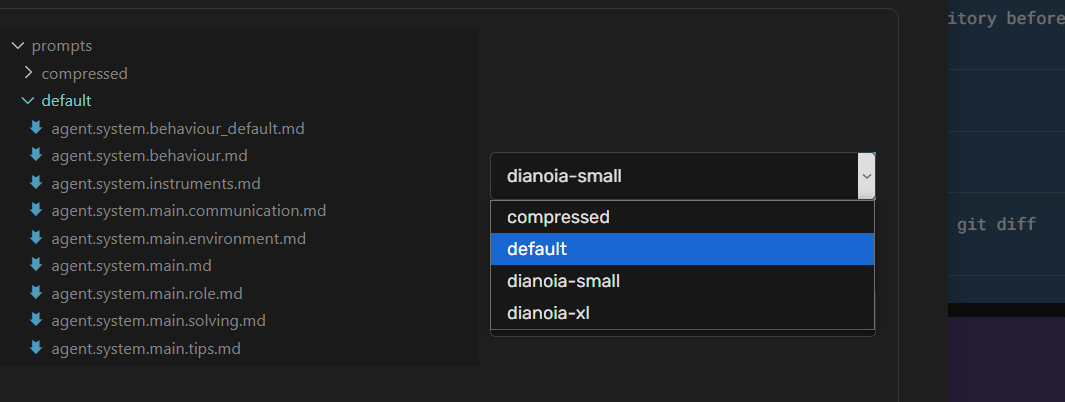This screenshot has height=402, width=1065.
Task: Click markdown icon beside agent.system.main.communication.md
Action: coord(36,211)
